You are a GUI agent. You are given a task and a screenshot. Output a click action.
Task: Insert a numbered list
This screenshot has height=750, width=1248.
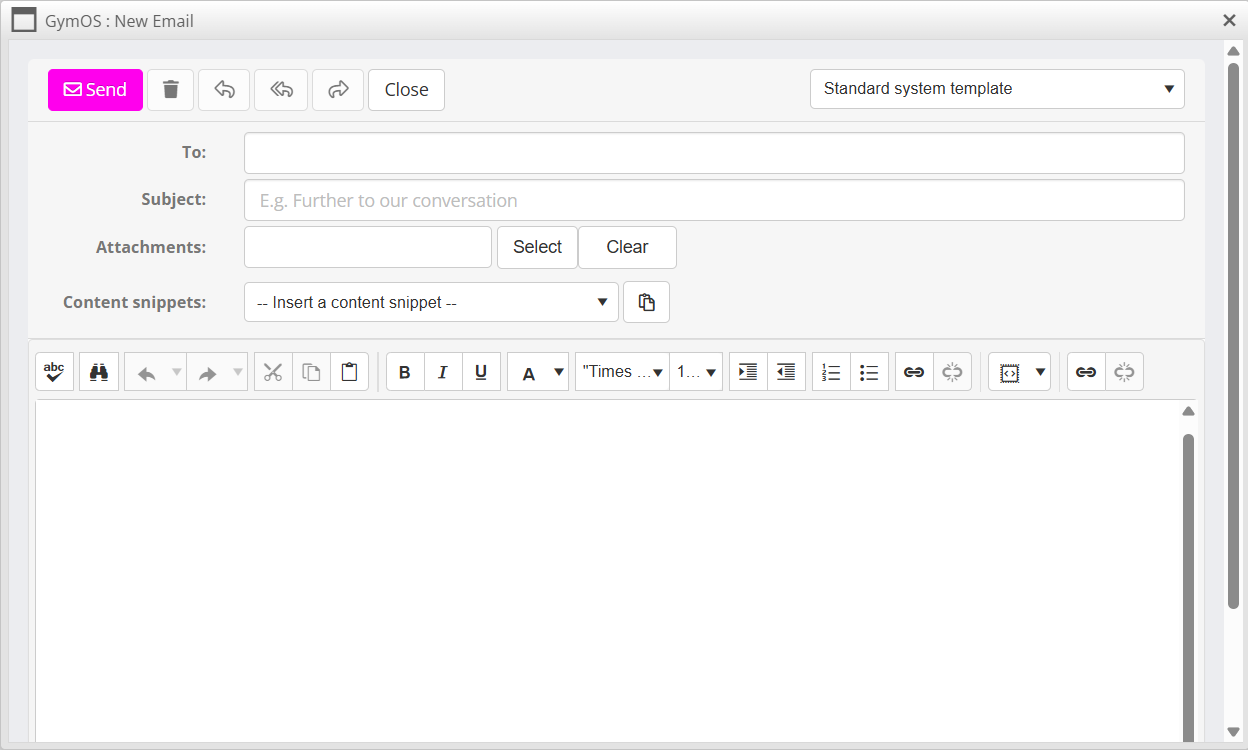(x=831, y=372)
